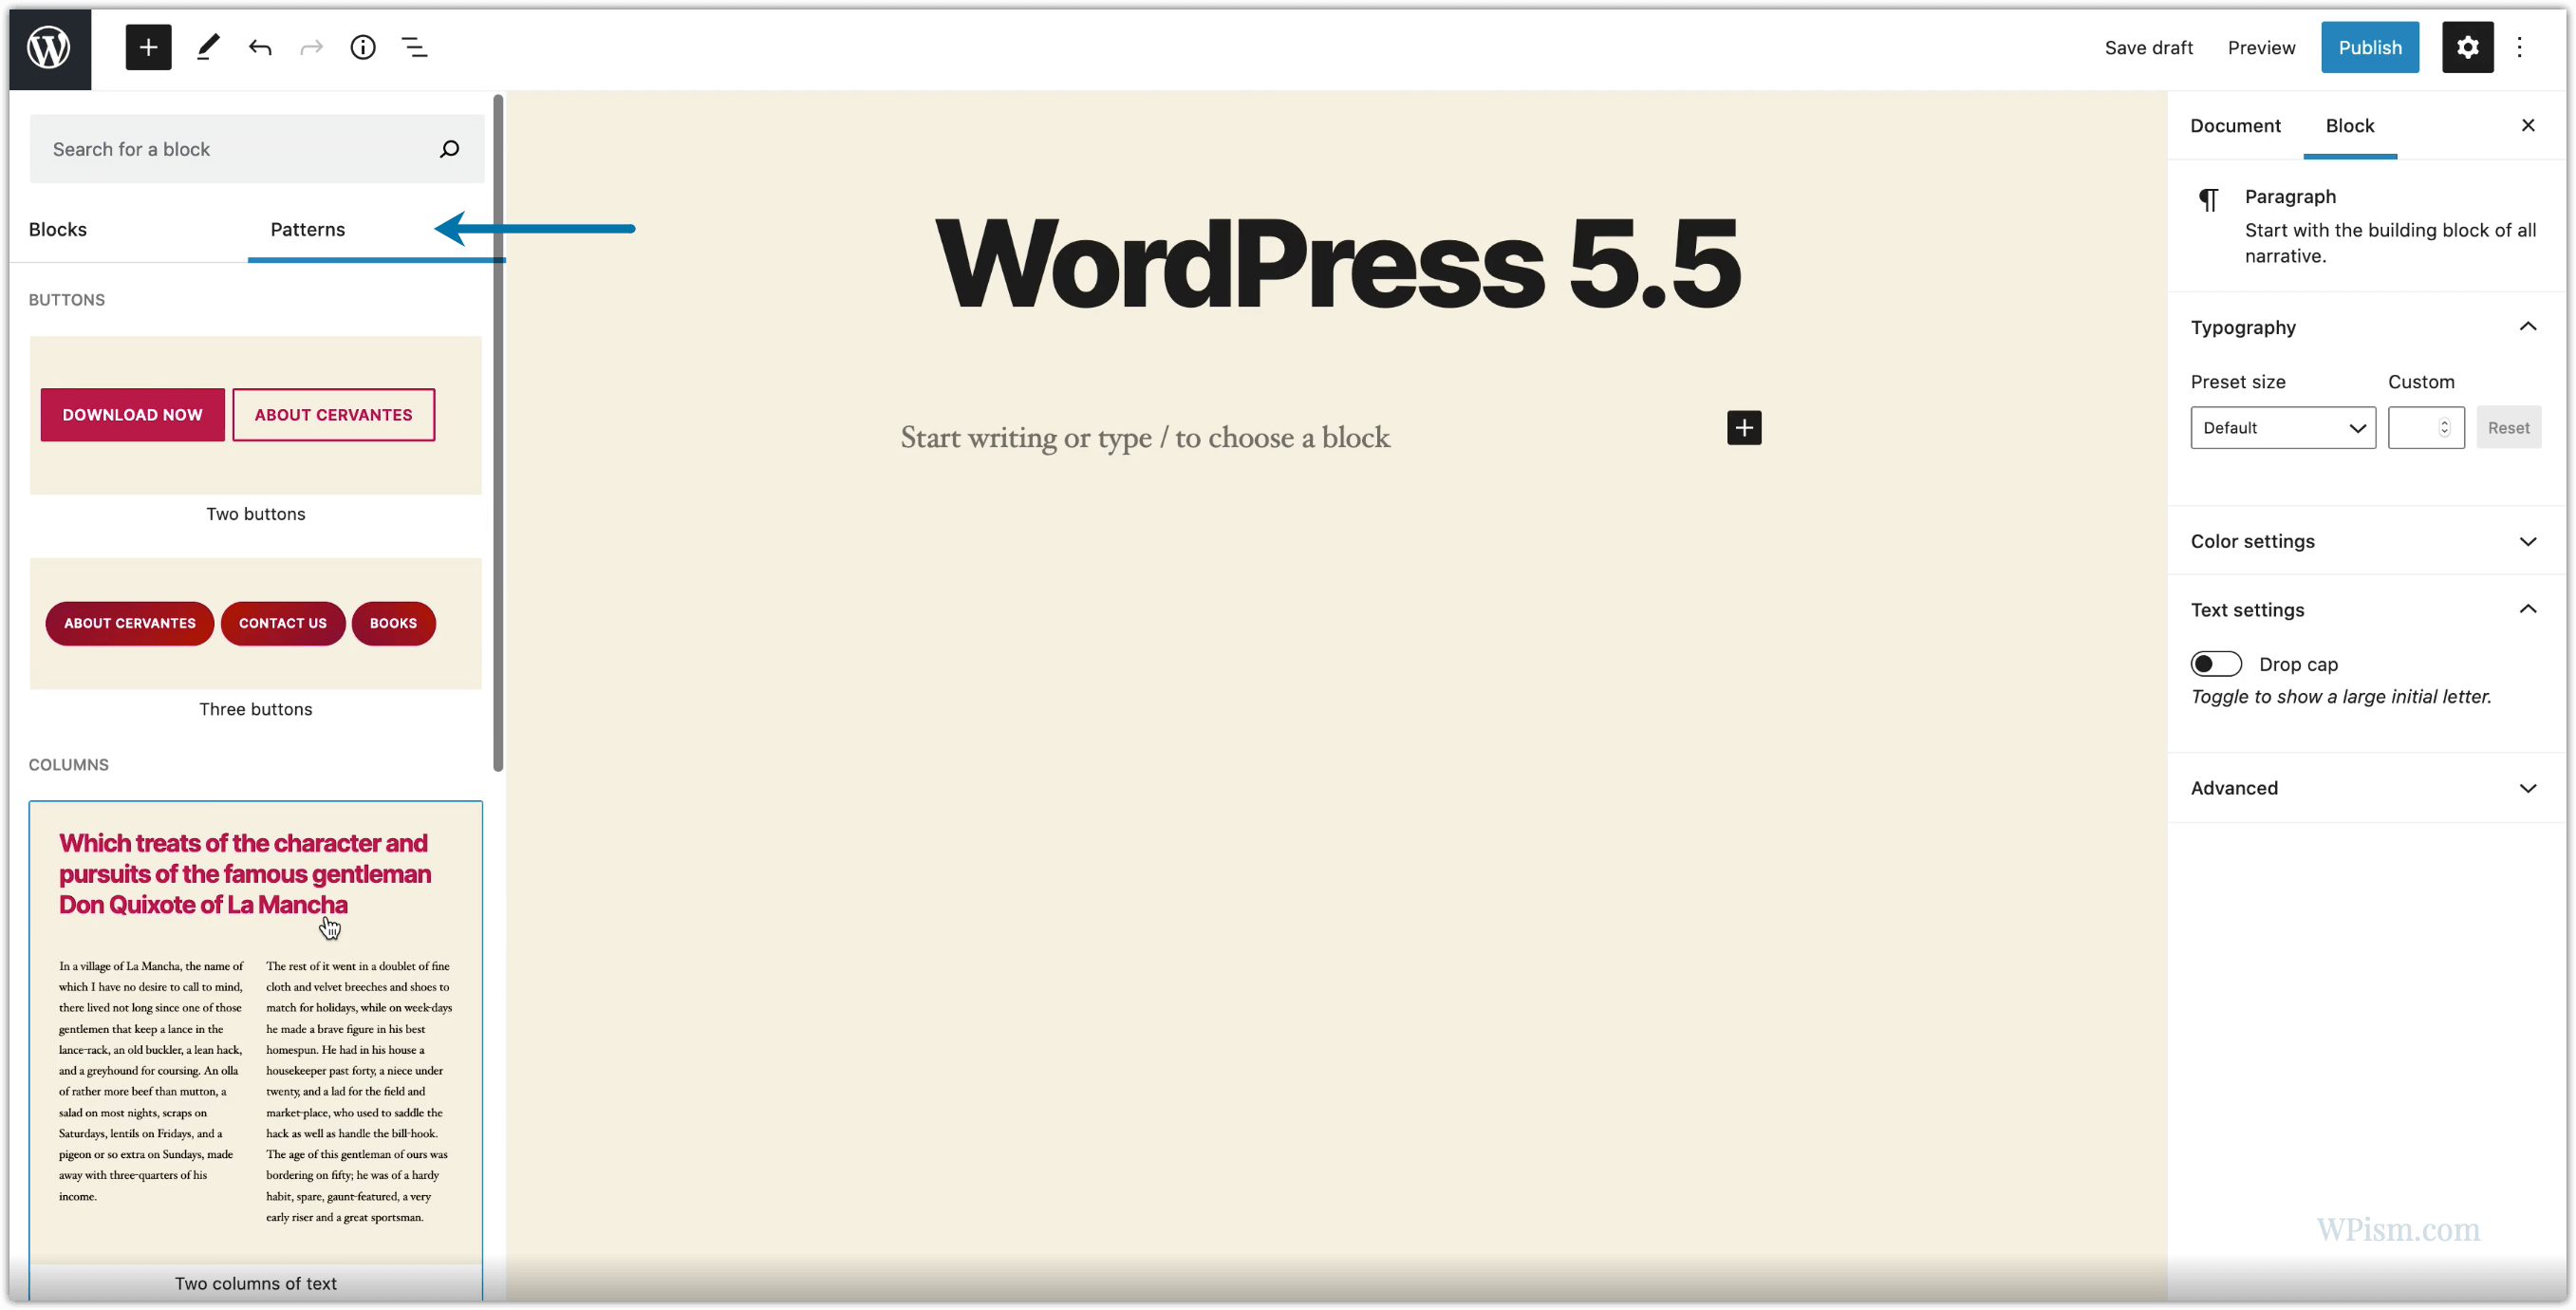Open the more options kebab menu

point(2521,47)
